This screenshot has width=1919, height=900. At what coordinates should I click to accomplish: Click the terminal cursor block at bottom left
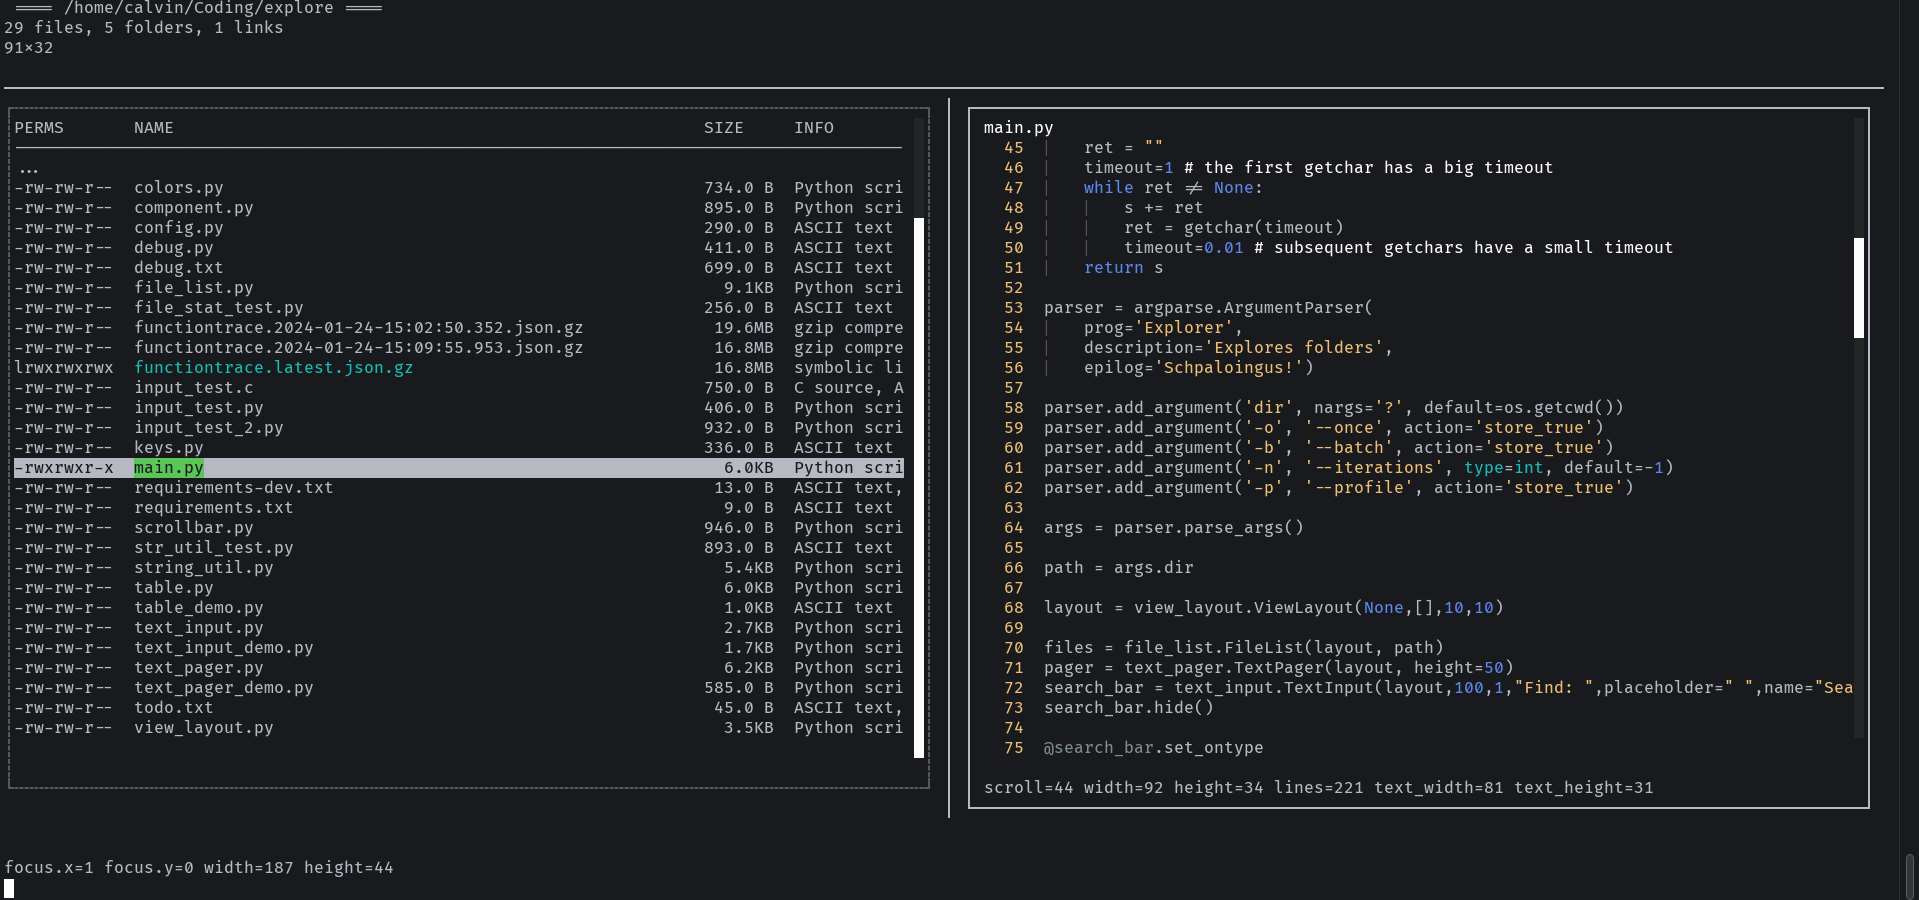pyautogui.click(x=9, y=889)
